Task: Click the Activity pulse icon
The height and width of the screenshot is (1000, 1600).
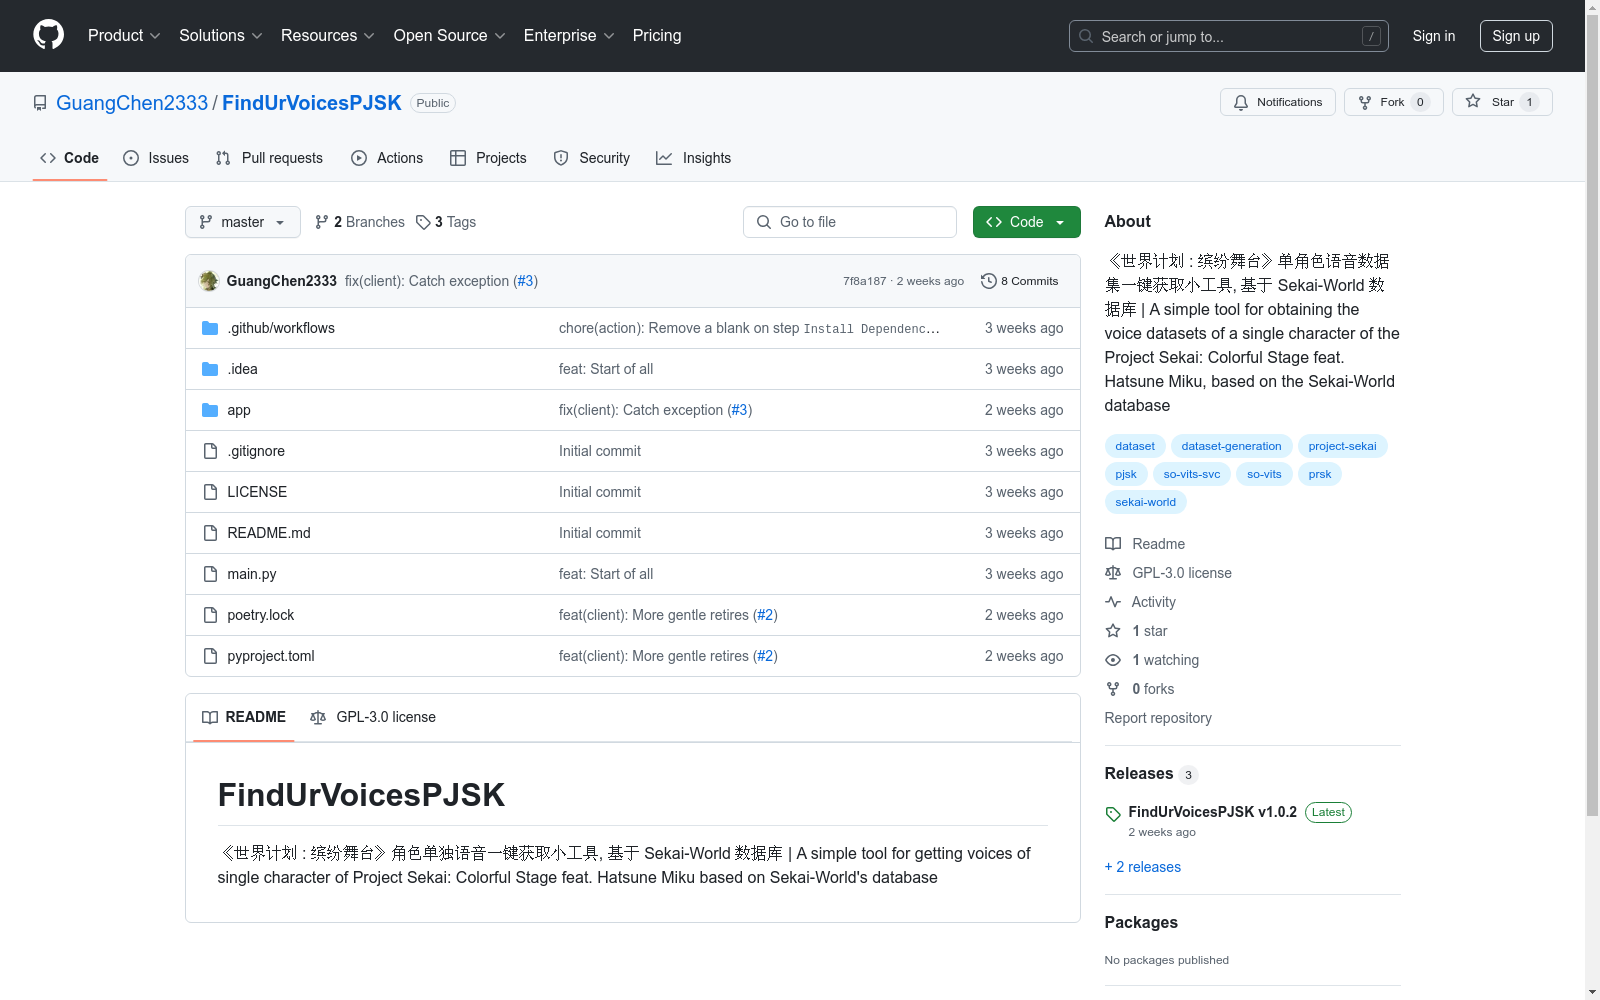Action: point(1113,602)
